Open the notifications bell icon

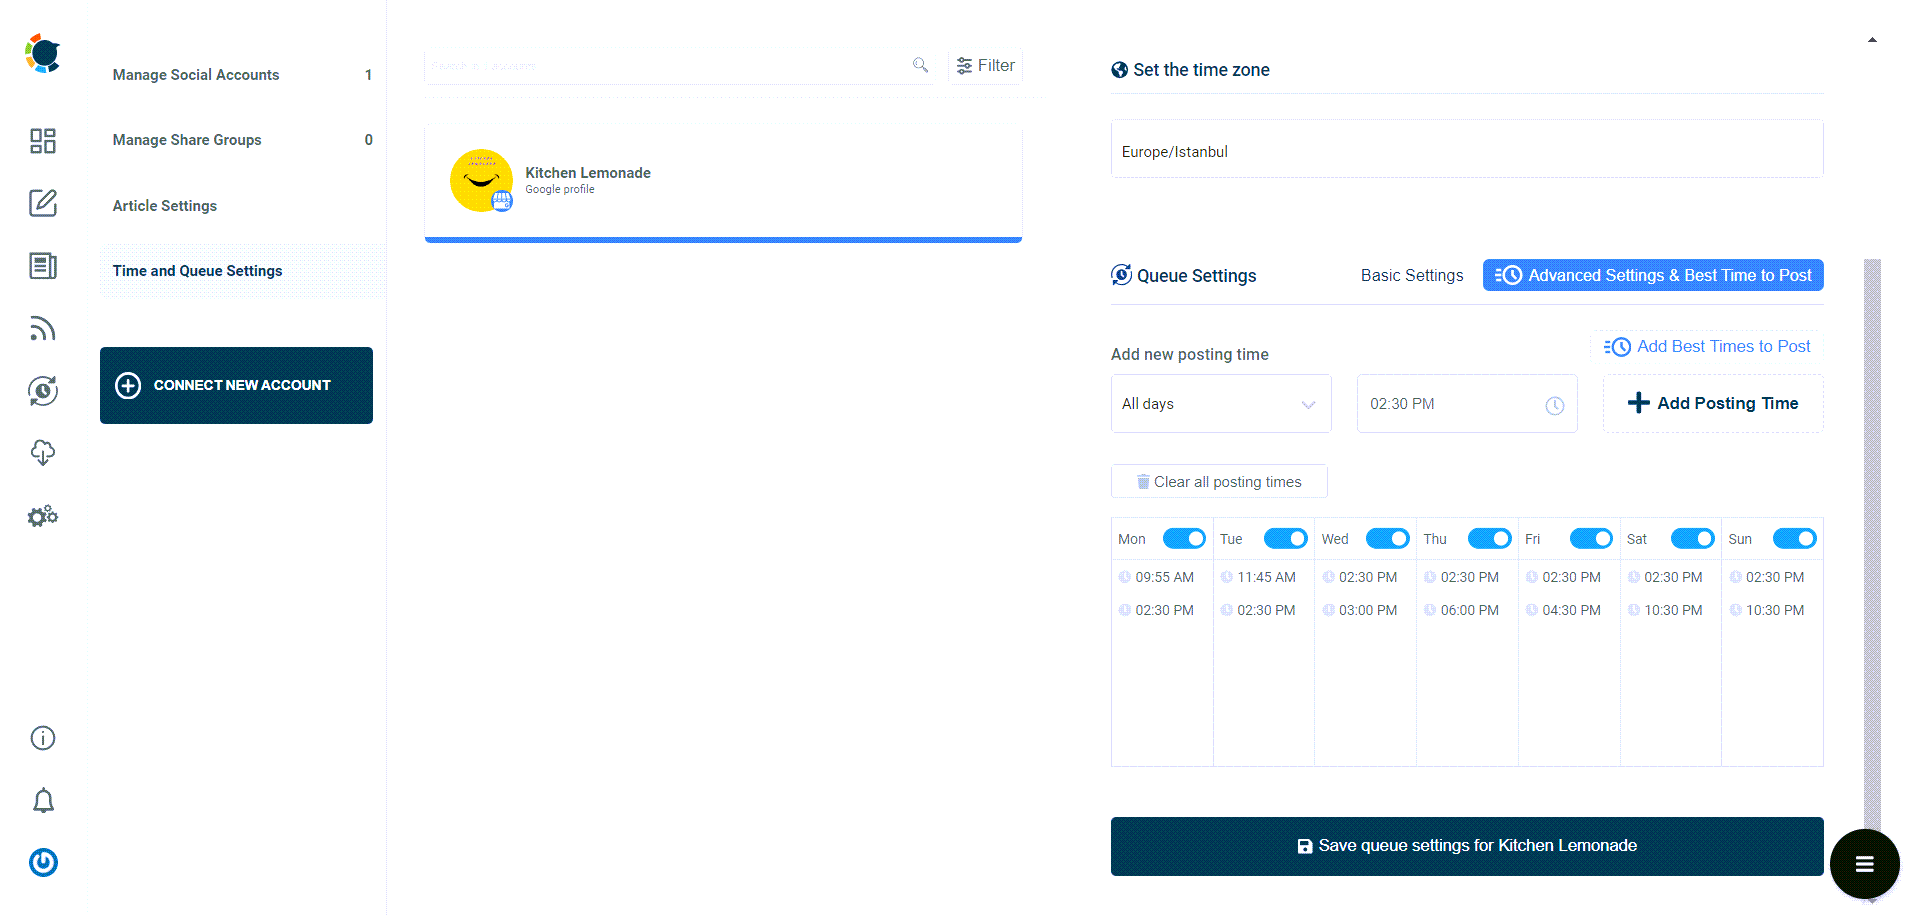click(x=42, y=800)
